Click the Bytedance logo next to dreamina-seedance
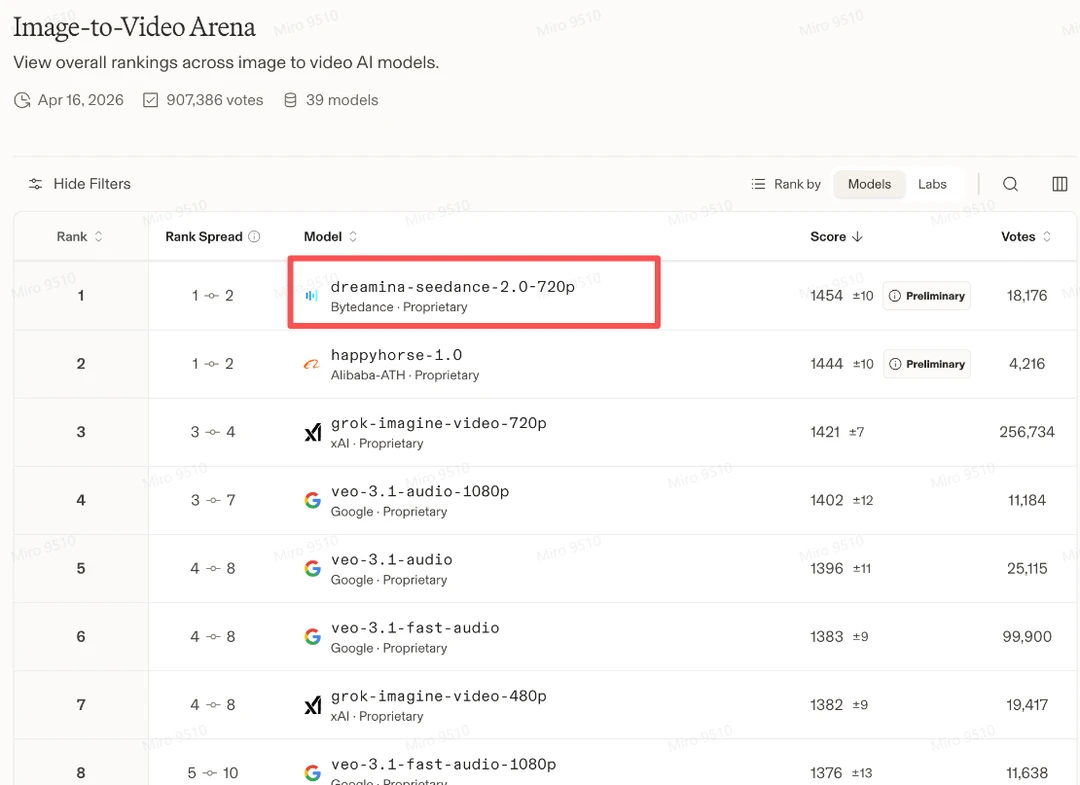 point(312,296)
